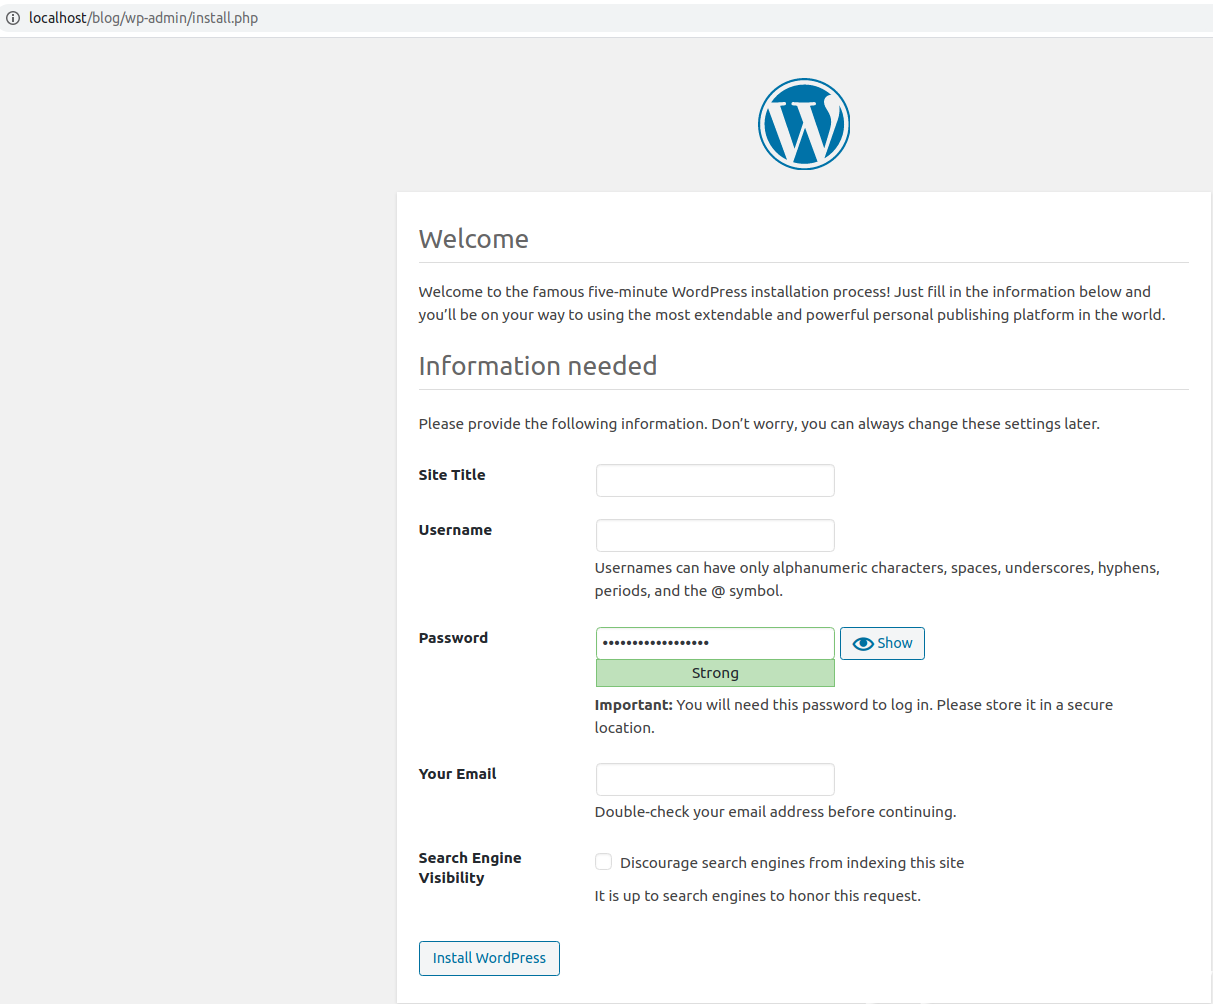Click the WordPress logo at the top

[x=804, y=124]
